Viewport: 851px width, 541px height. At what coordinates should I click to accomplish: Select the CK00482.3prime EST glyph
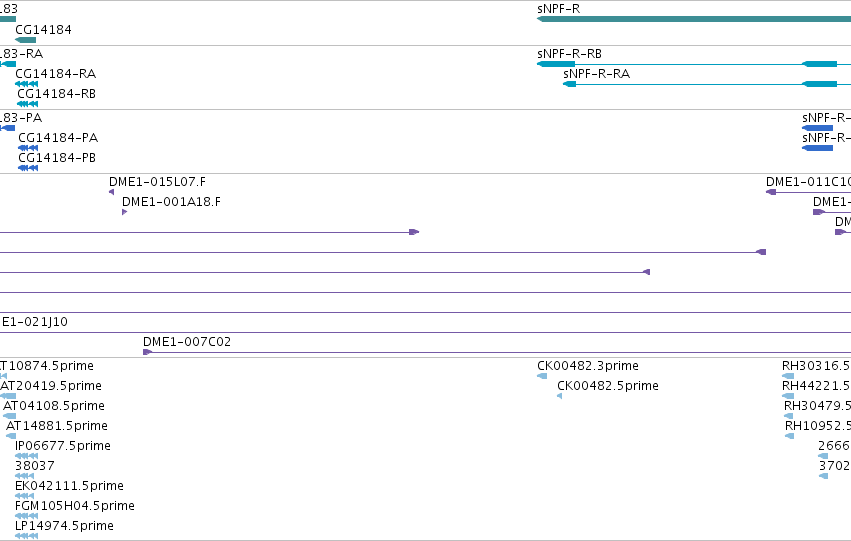(542, 376)
